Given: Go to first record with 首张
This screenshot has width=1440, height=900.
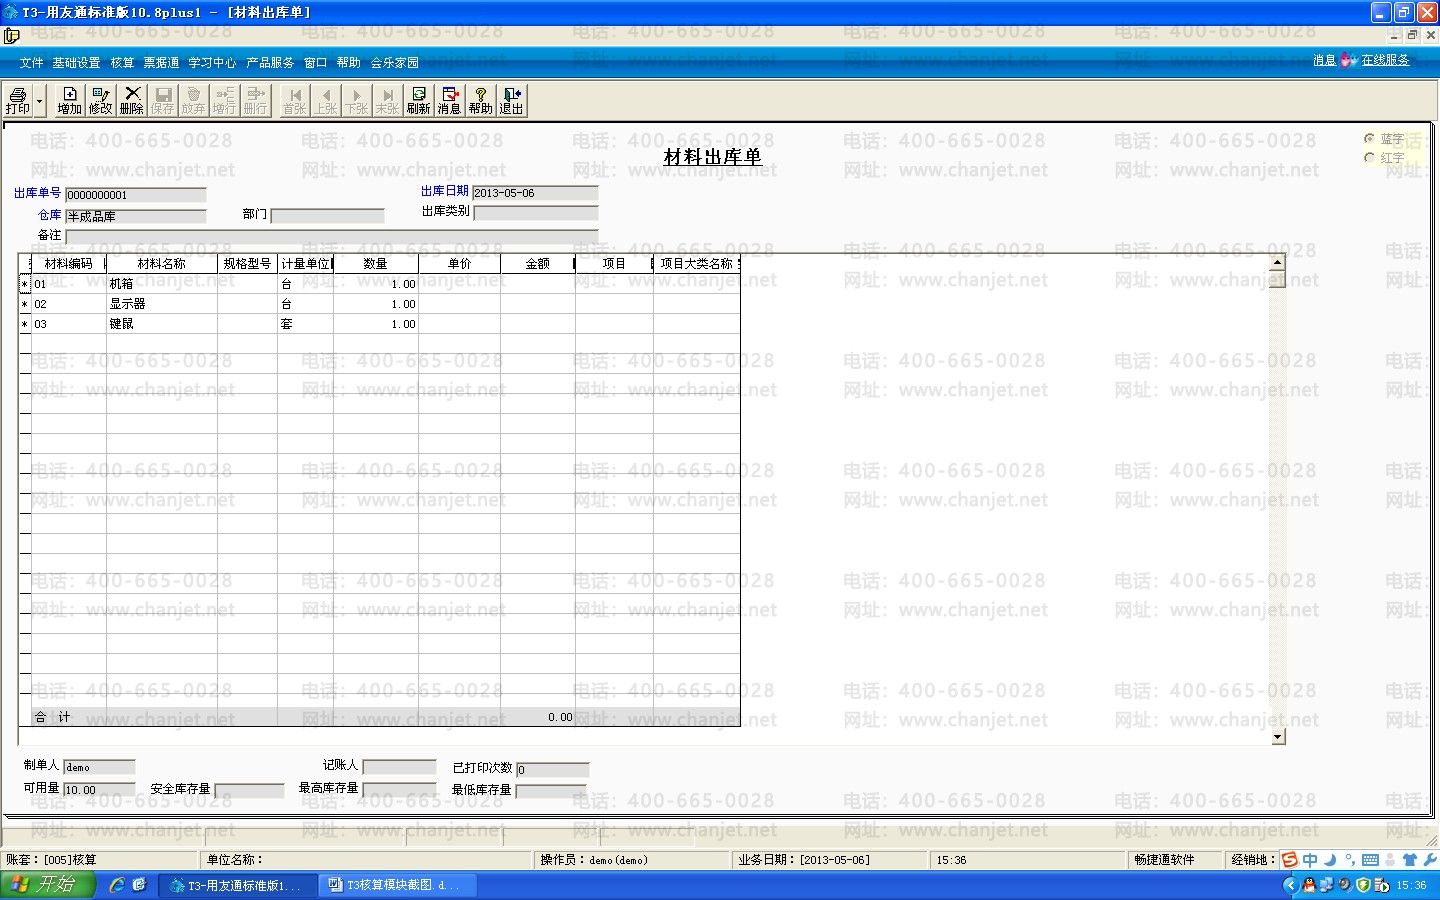Looking at the screenshot, I should click(294, 101).
